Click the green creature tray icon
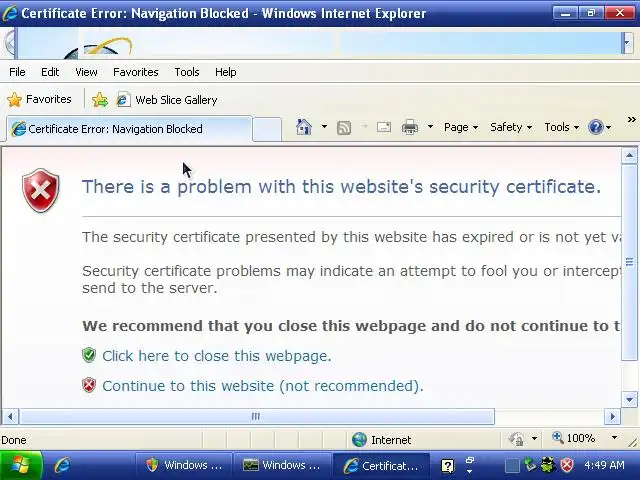 click(548, 464)
